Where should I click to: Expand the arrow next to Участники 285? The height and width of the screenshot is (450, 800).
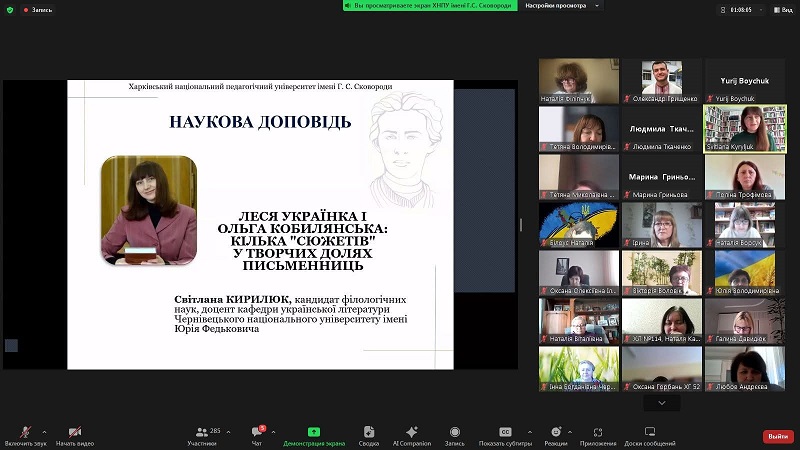(x=228, y=432)
